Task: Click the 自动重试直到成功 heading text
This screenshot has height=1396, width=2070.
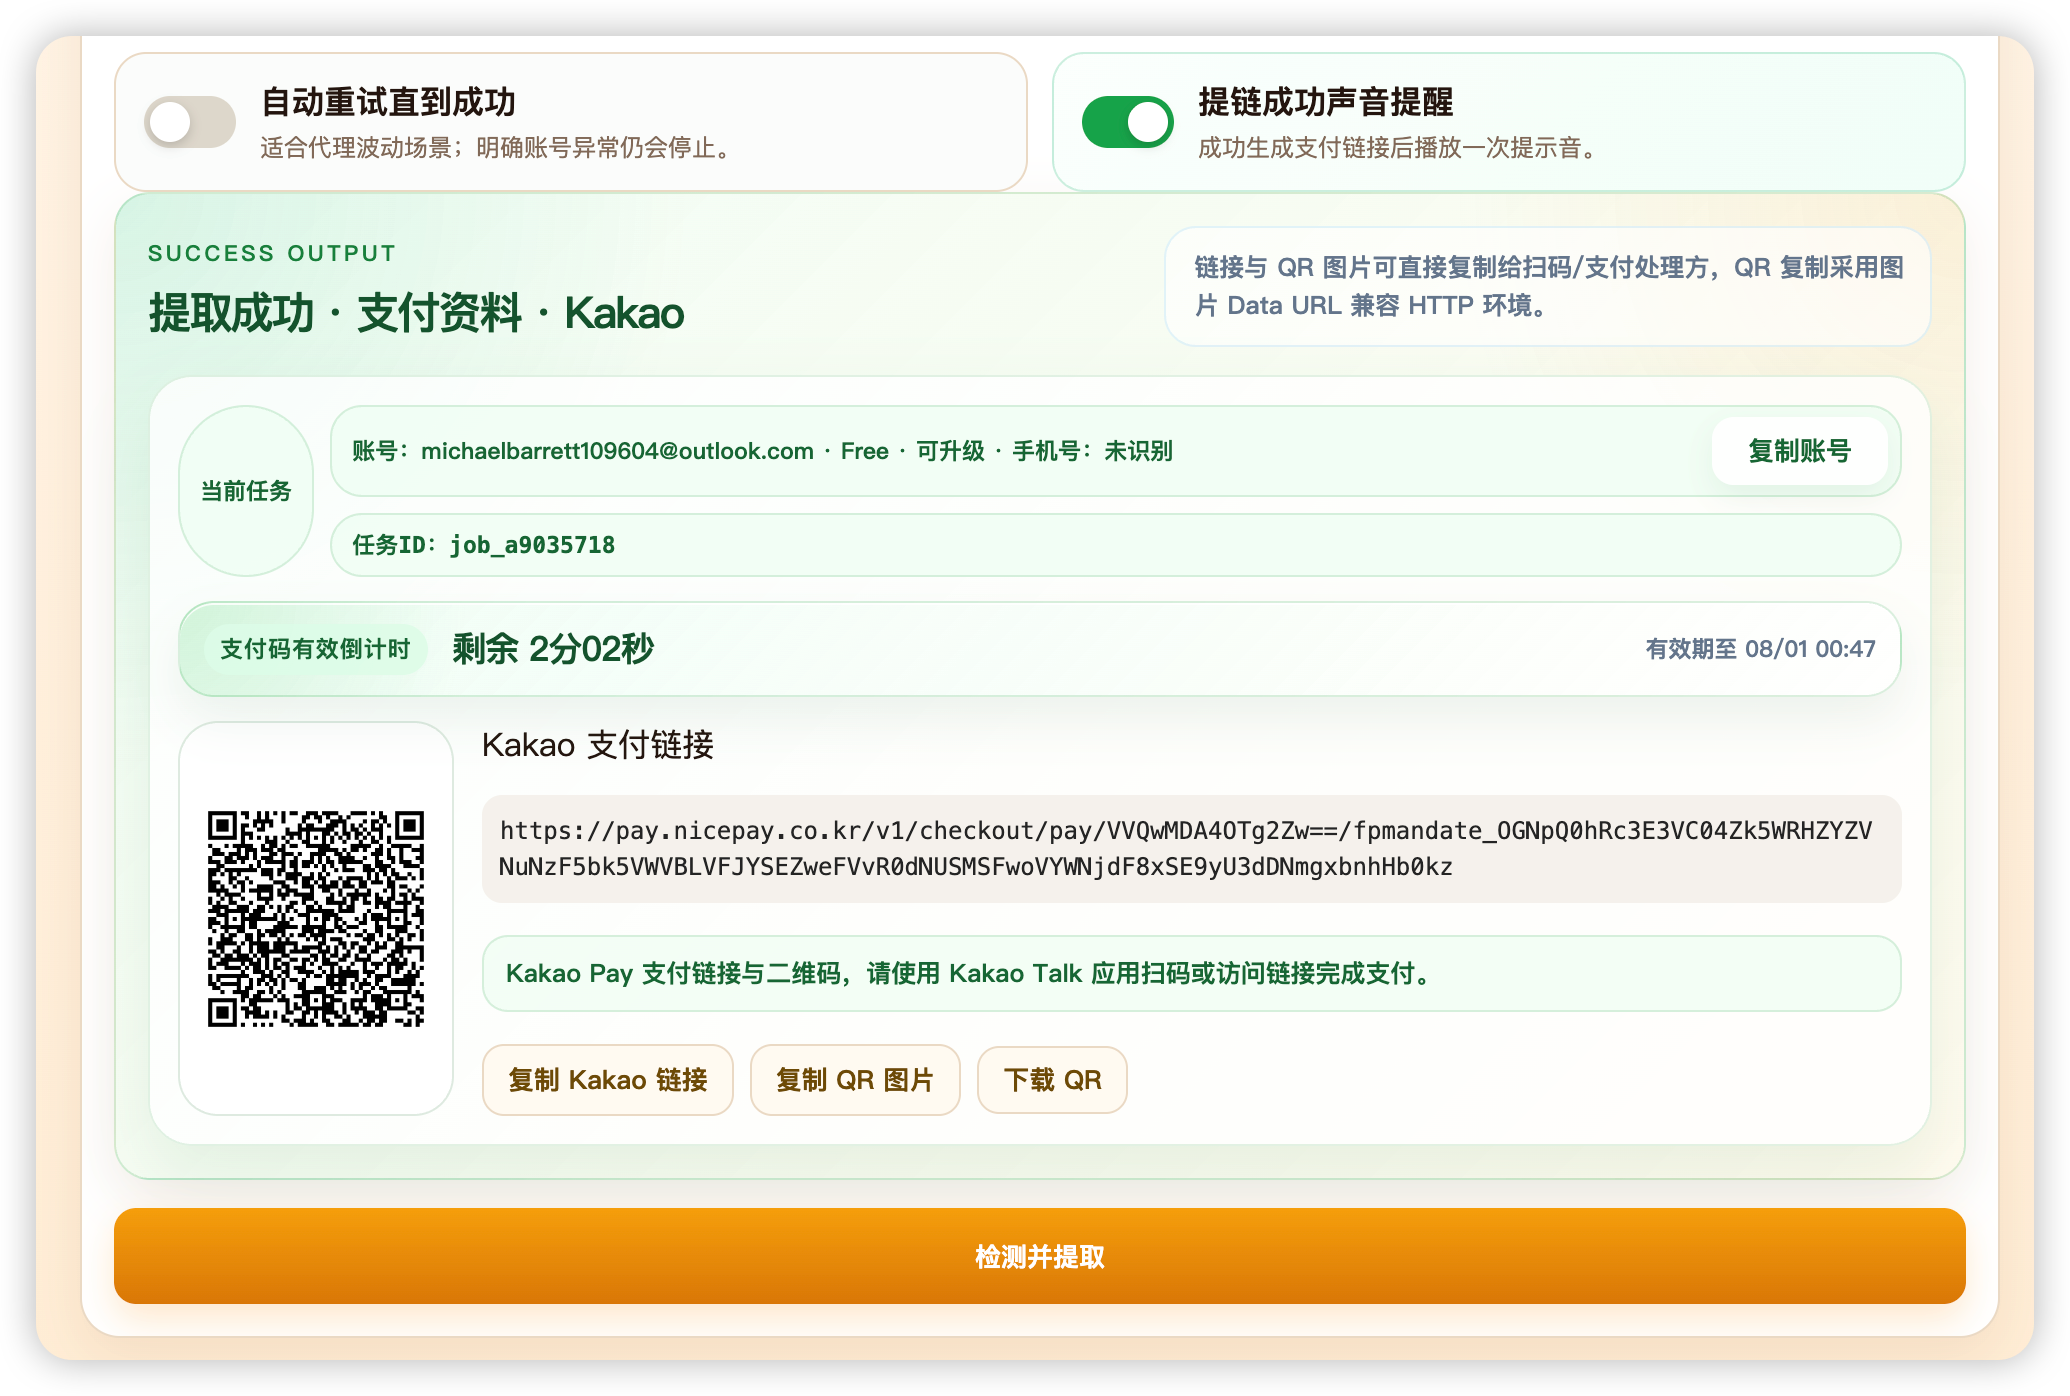Action: pos(388,102)
